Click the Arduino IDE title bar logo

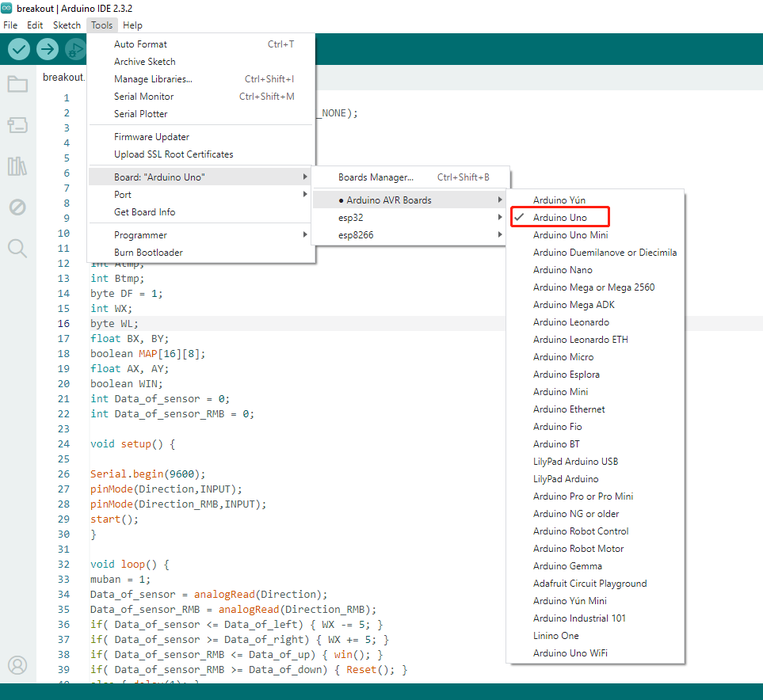point(6,8)
